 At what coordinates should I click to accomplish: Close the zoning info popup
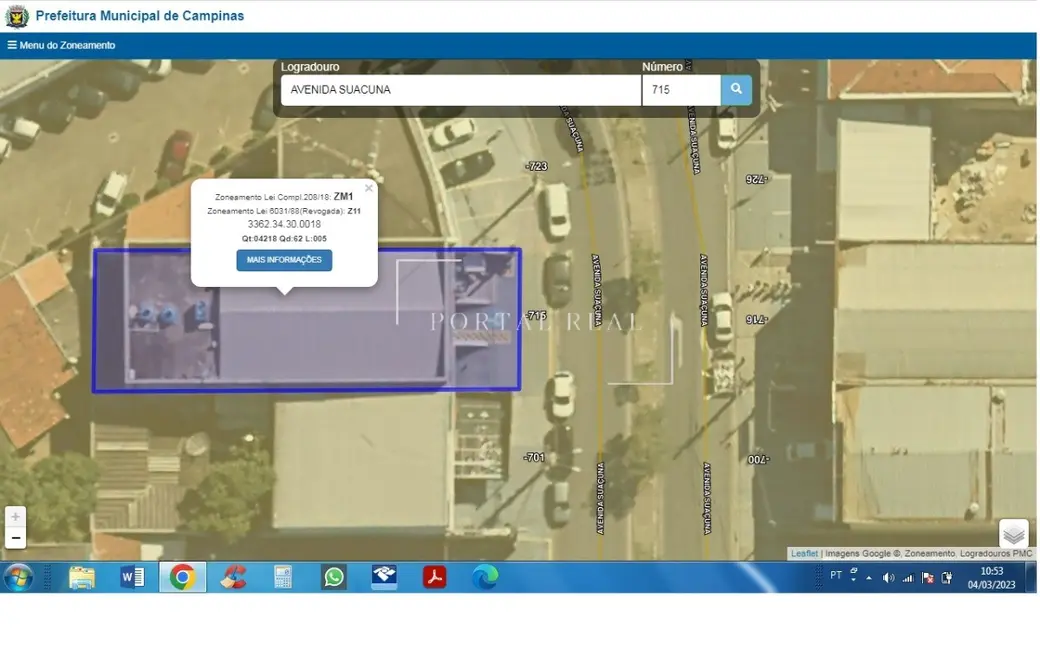pyautogui.click(x=368, y=188)
